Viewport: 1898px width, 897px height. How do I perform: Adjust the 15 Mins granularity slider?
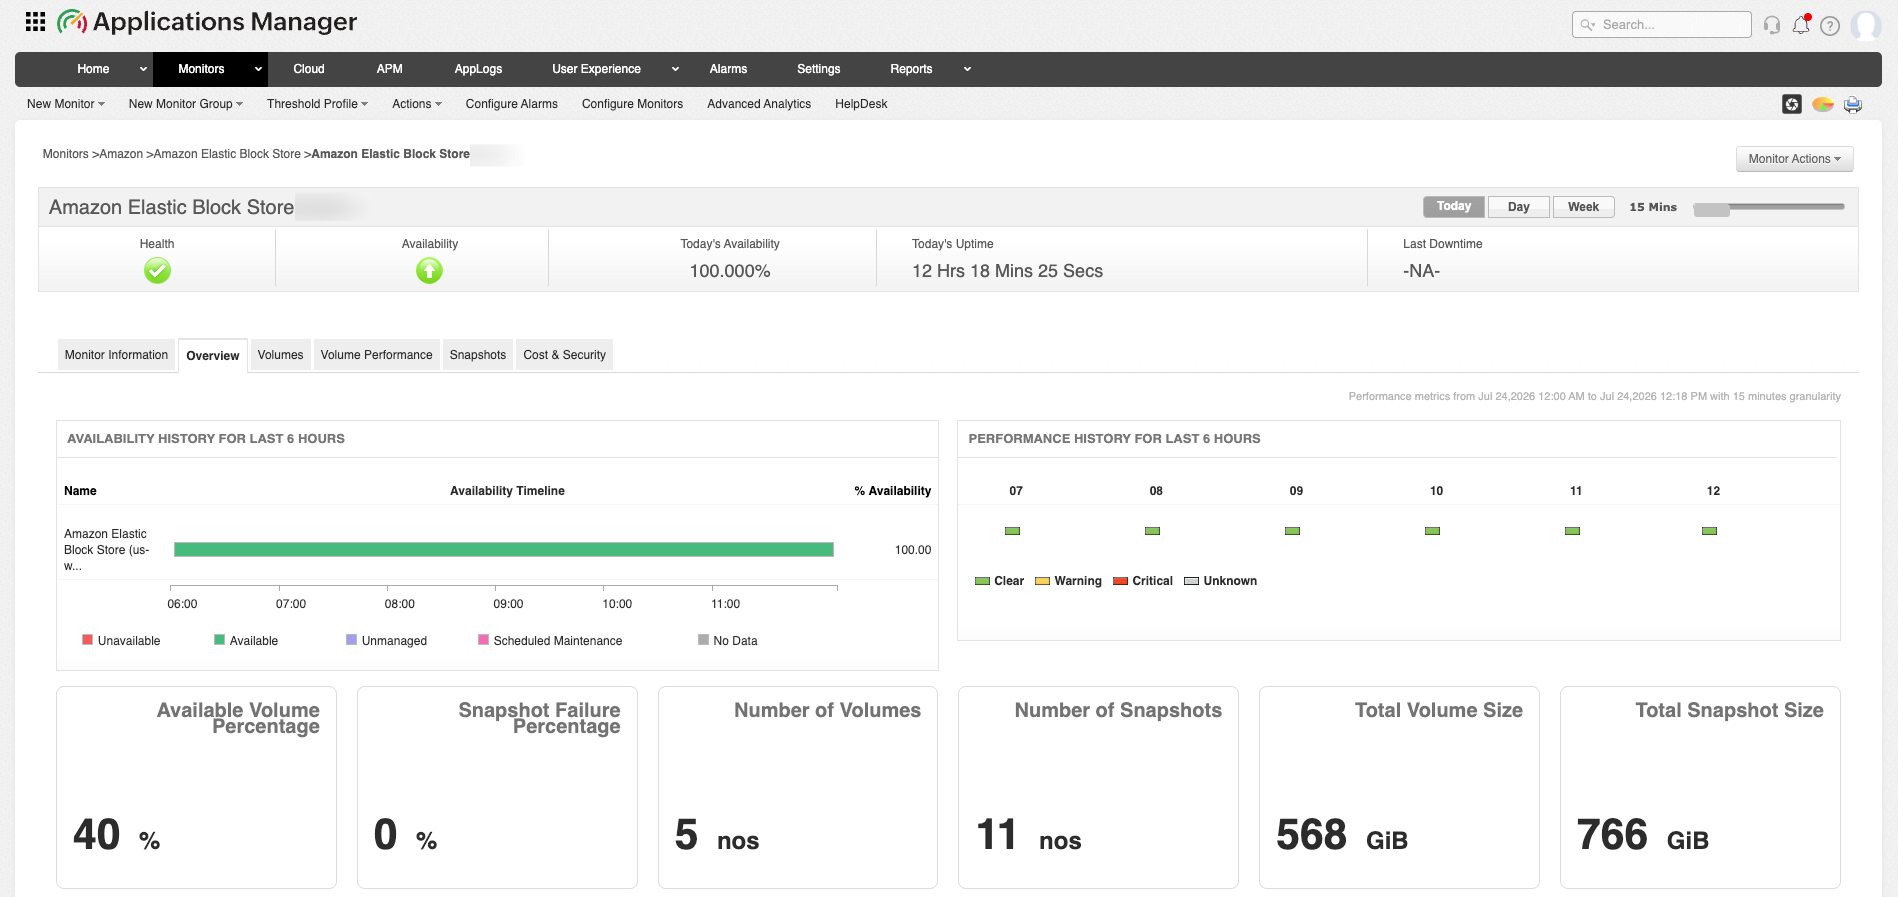[x=1711, y=209]
